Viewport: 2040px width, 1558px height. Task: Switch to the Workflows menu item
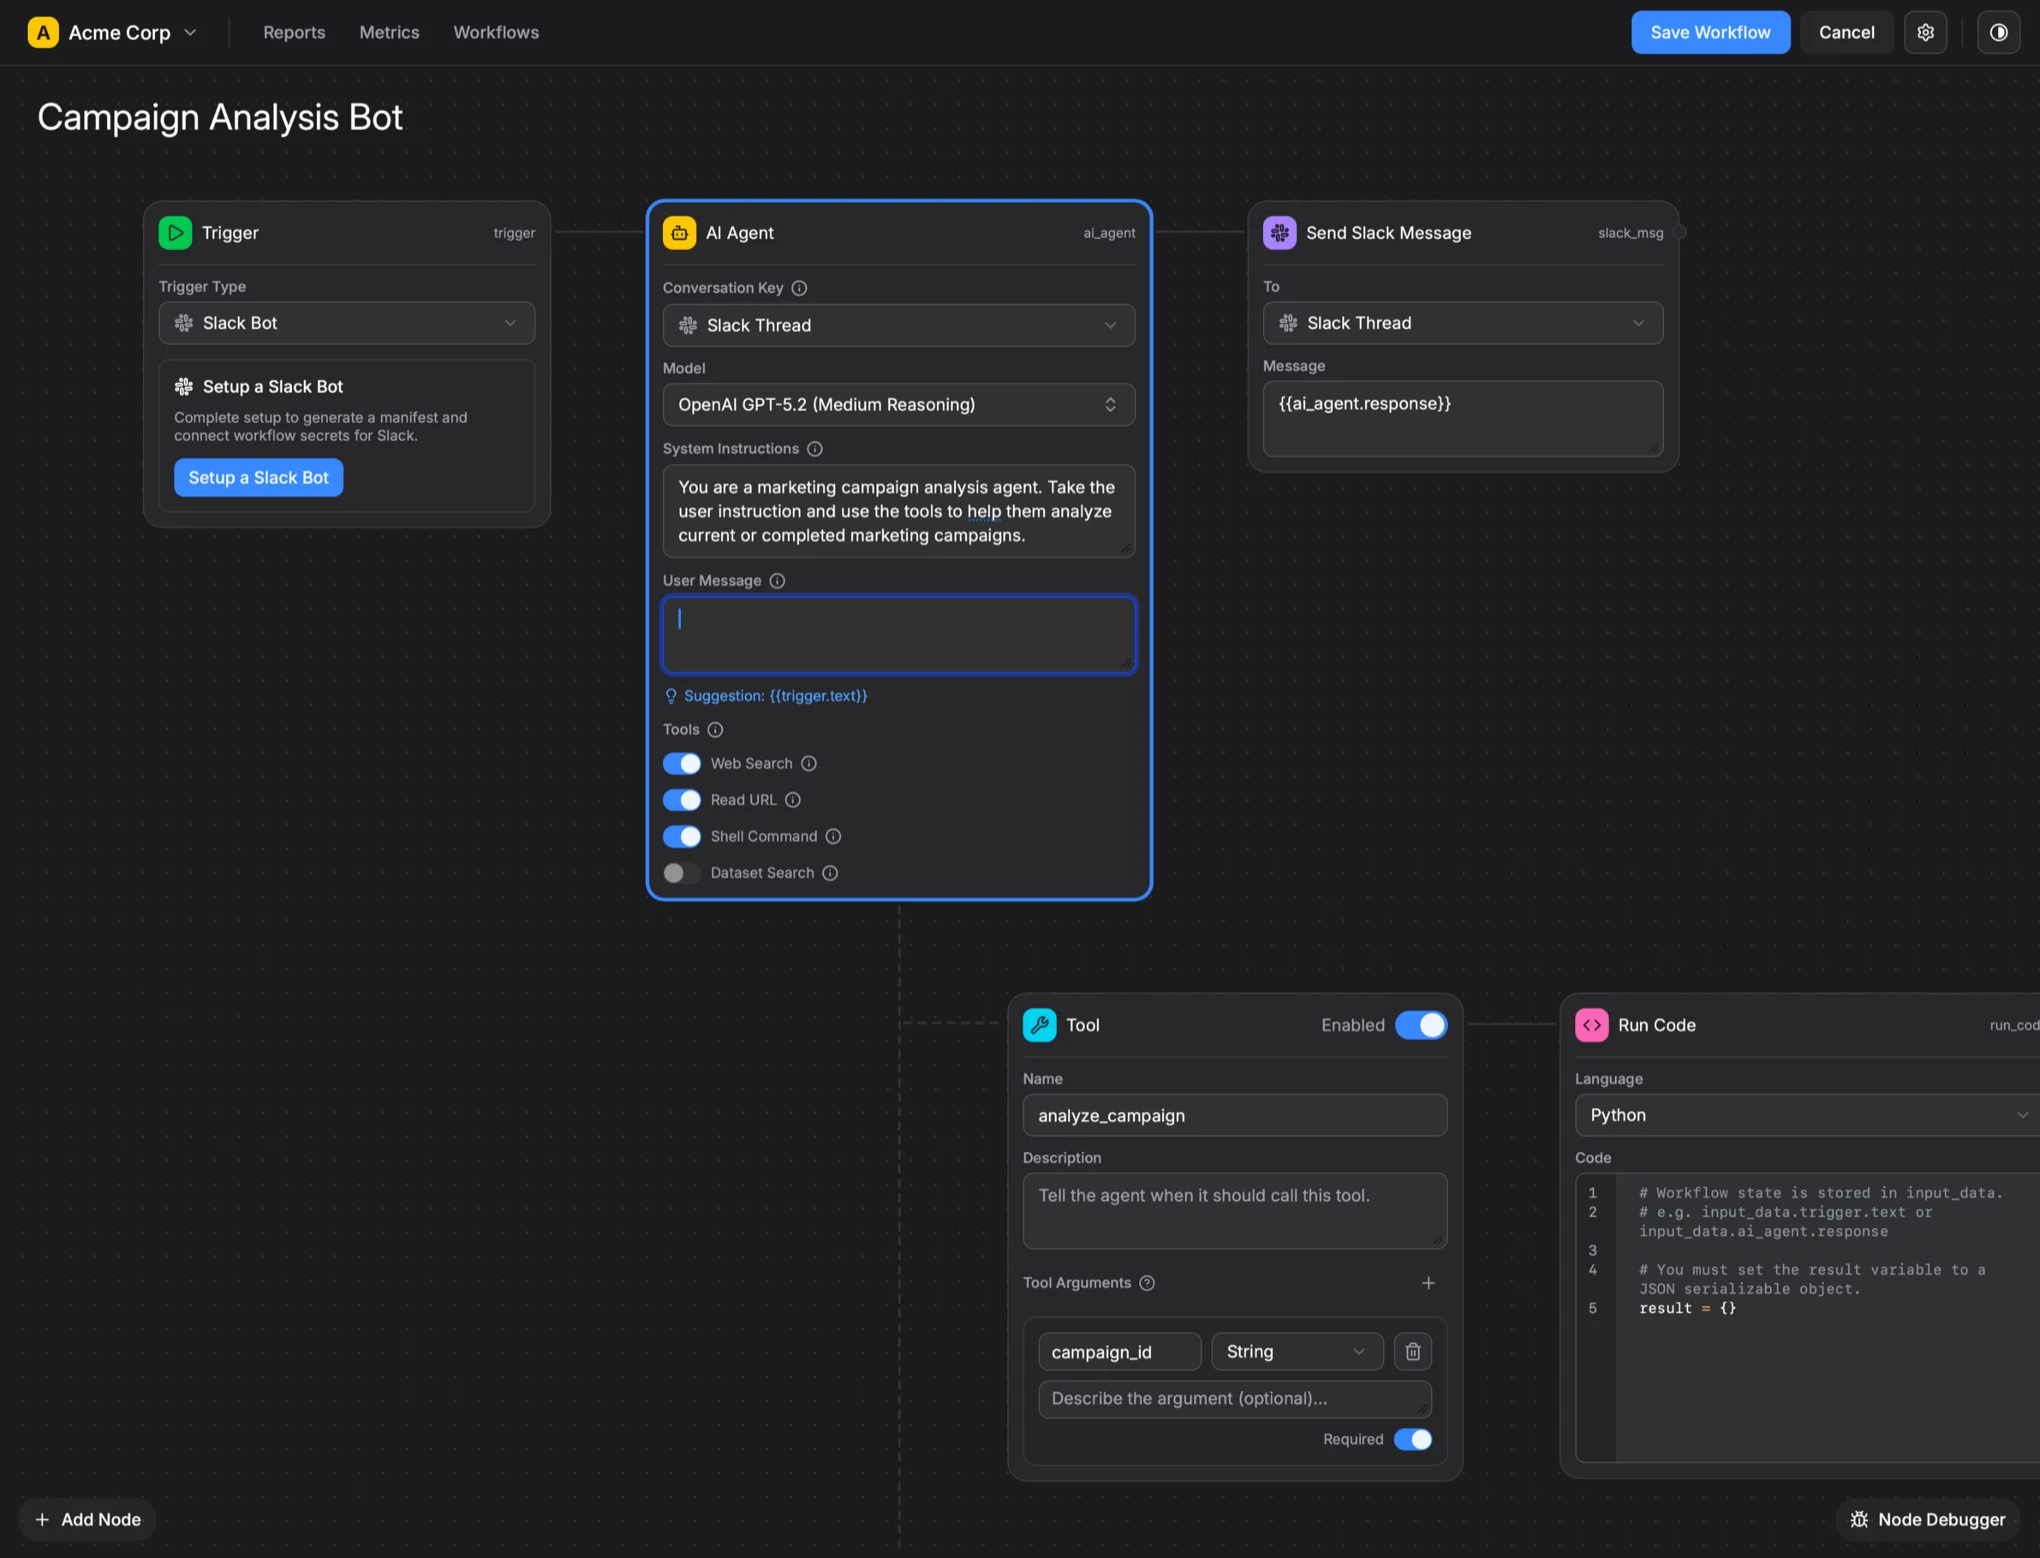tap(495, 32)
